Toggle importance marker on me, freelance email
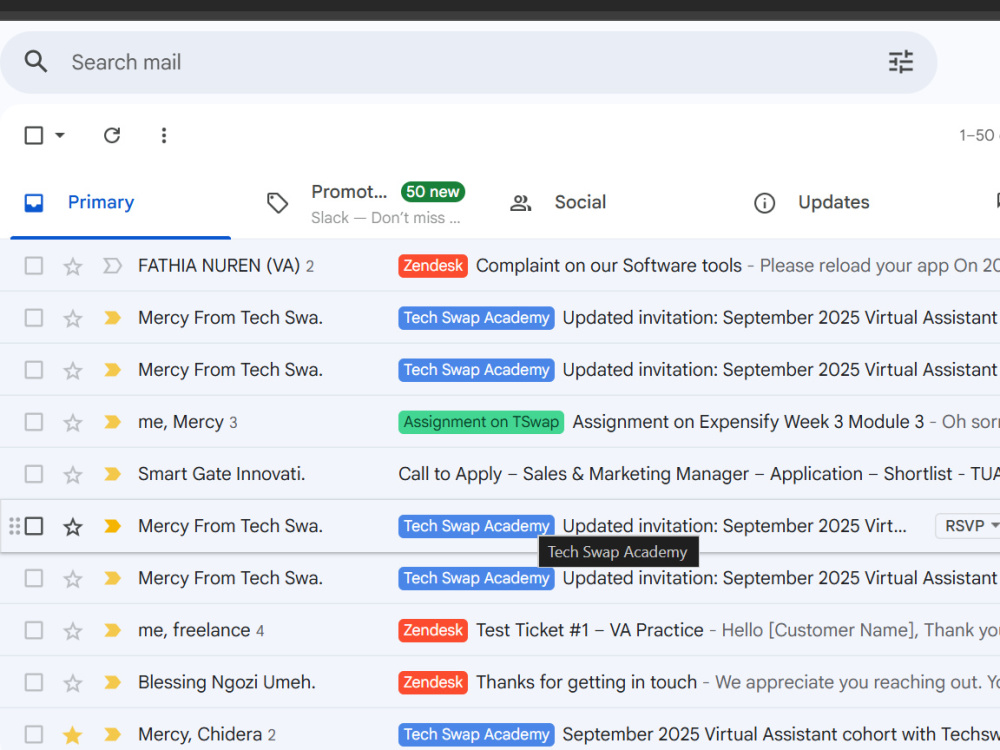1000x750 pixels. click(x=112, y=630)
